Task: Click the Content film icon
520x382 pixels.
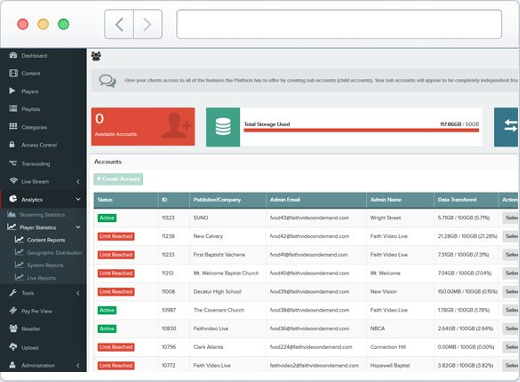Action: coord(13,73)
